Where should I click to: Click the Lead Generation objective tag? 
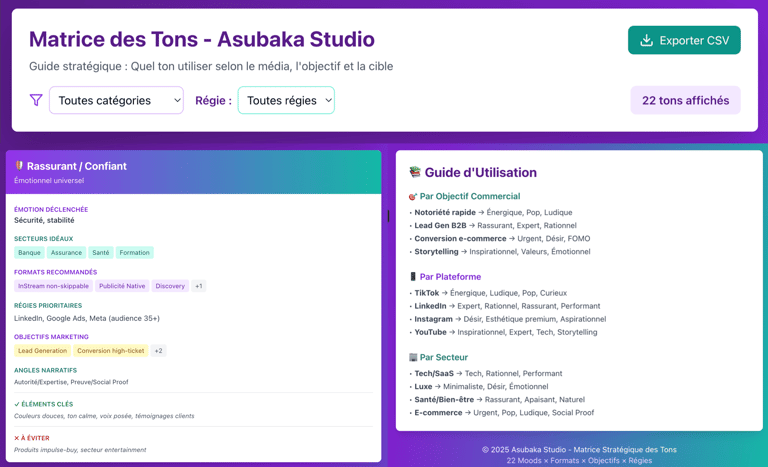[43, 351]
